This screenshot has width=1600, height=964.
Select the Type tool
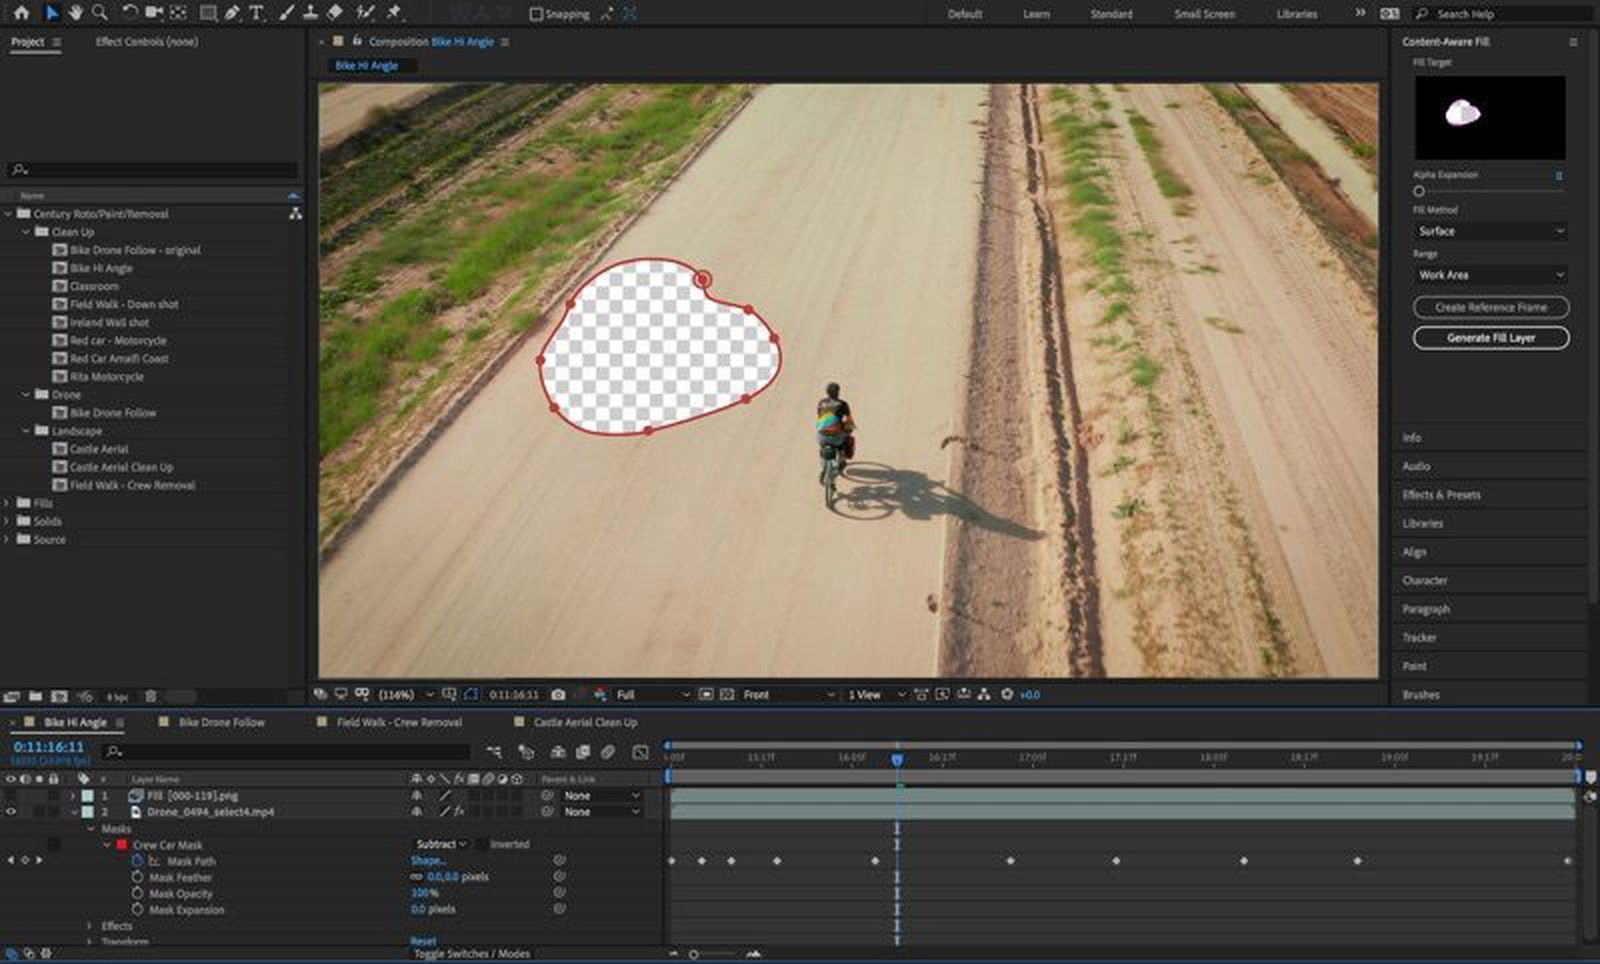[x=258, y=14]
